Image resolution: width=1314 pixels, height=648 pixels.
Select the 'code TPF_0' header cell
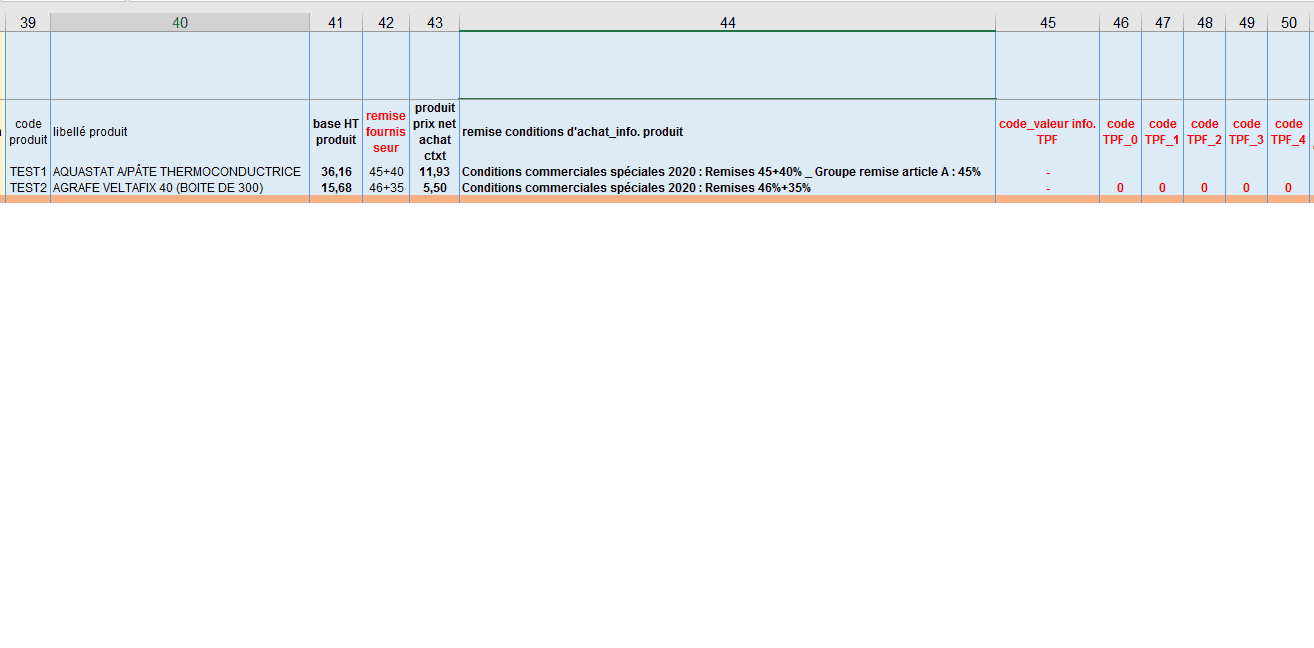point(1120,132)
